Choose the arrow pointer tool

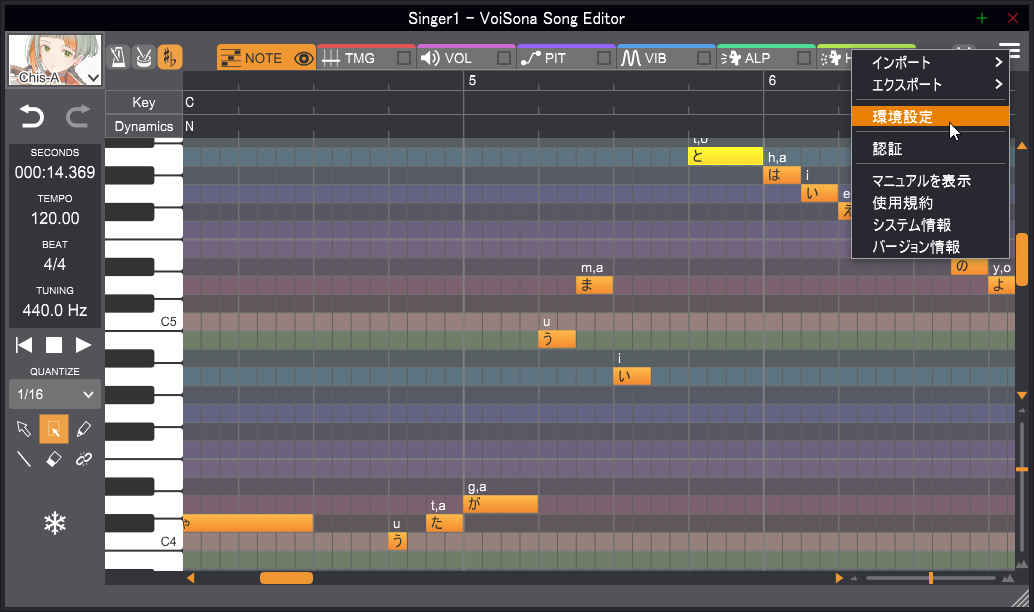click(24, 429)
